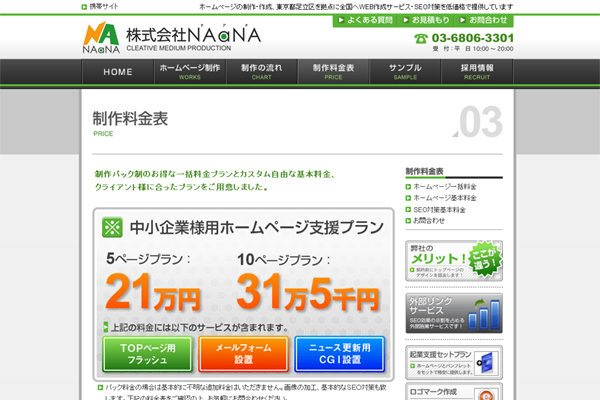Click the 弊社のメリット banner

tap(455, 260)
